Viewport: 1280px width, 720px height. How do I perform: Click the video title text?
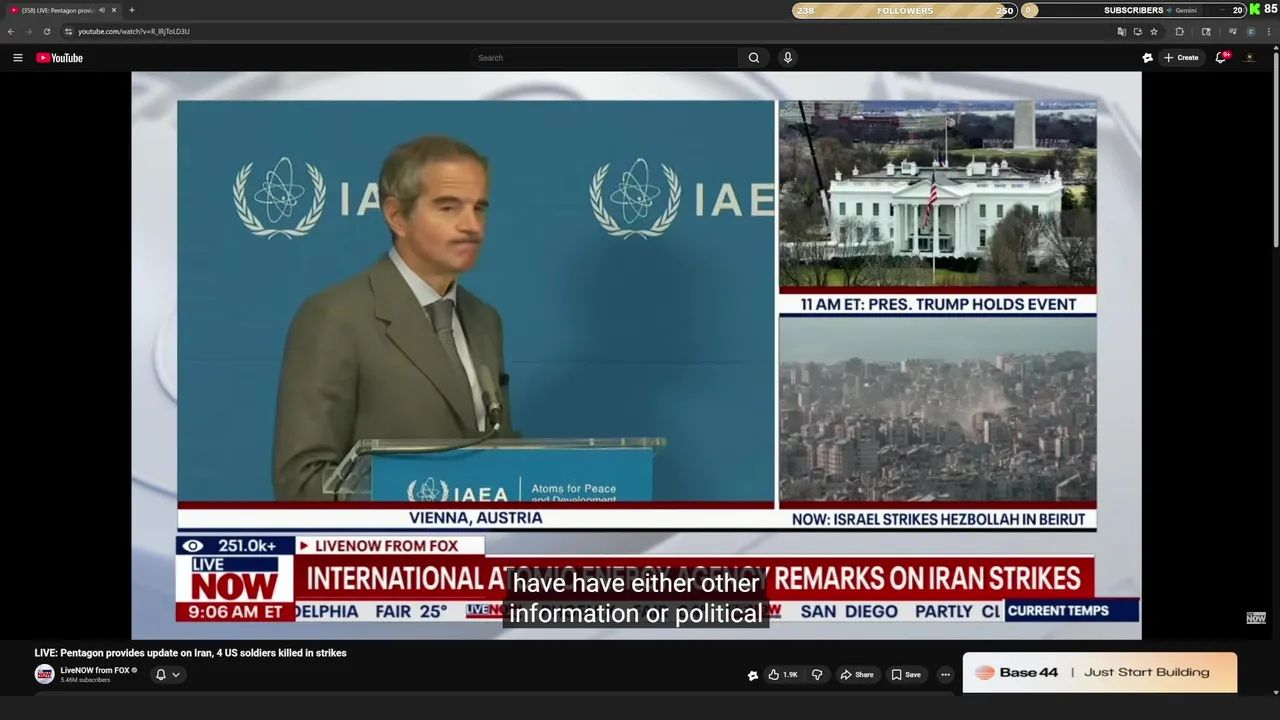click(190, 653)
